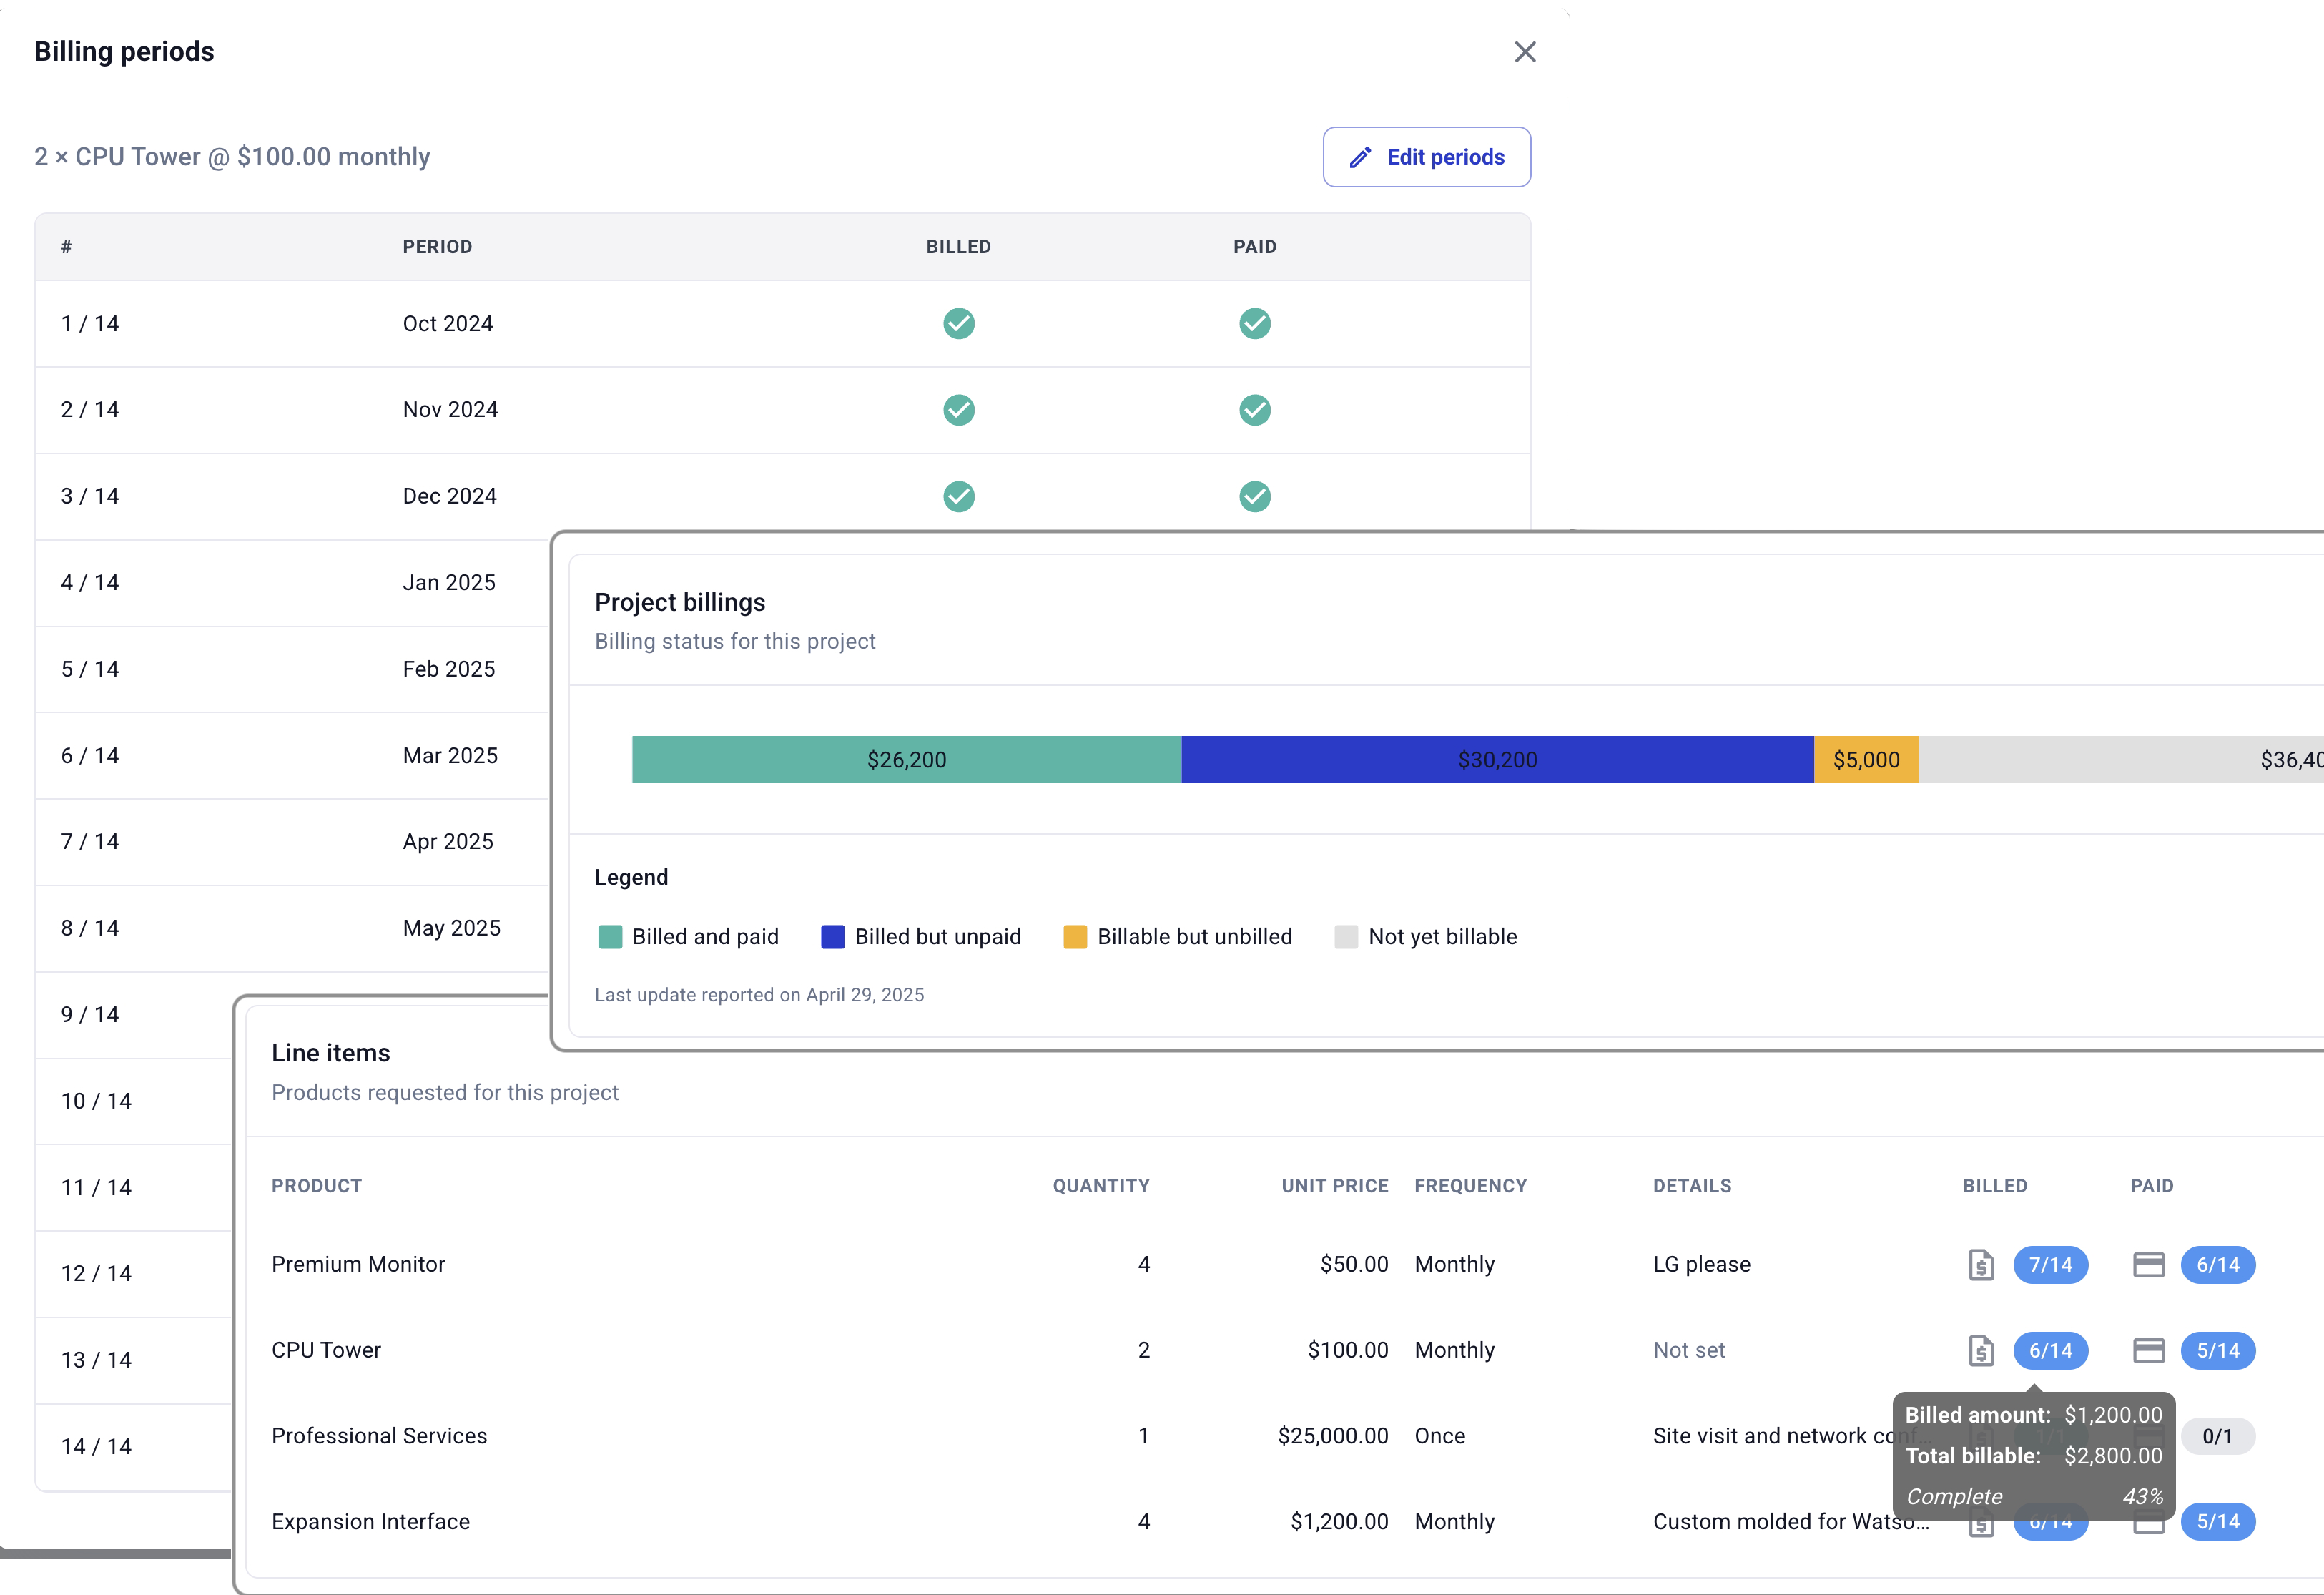Open the 0/1 paid badge for Professional Services
The image size is (2324, 1595).
2217,1437
